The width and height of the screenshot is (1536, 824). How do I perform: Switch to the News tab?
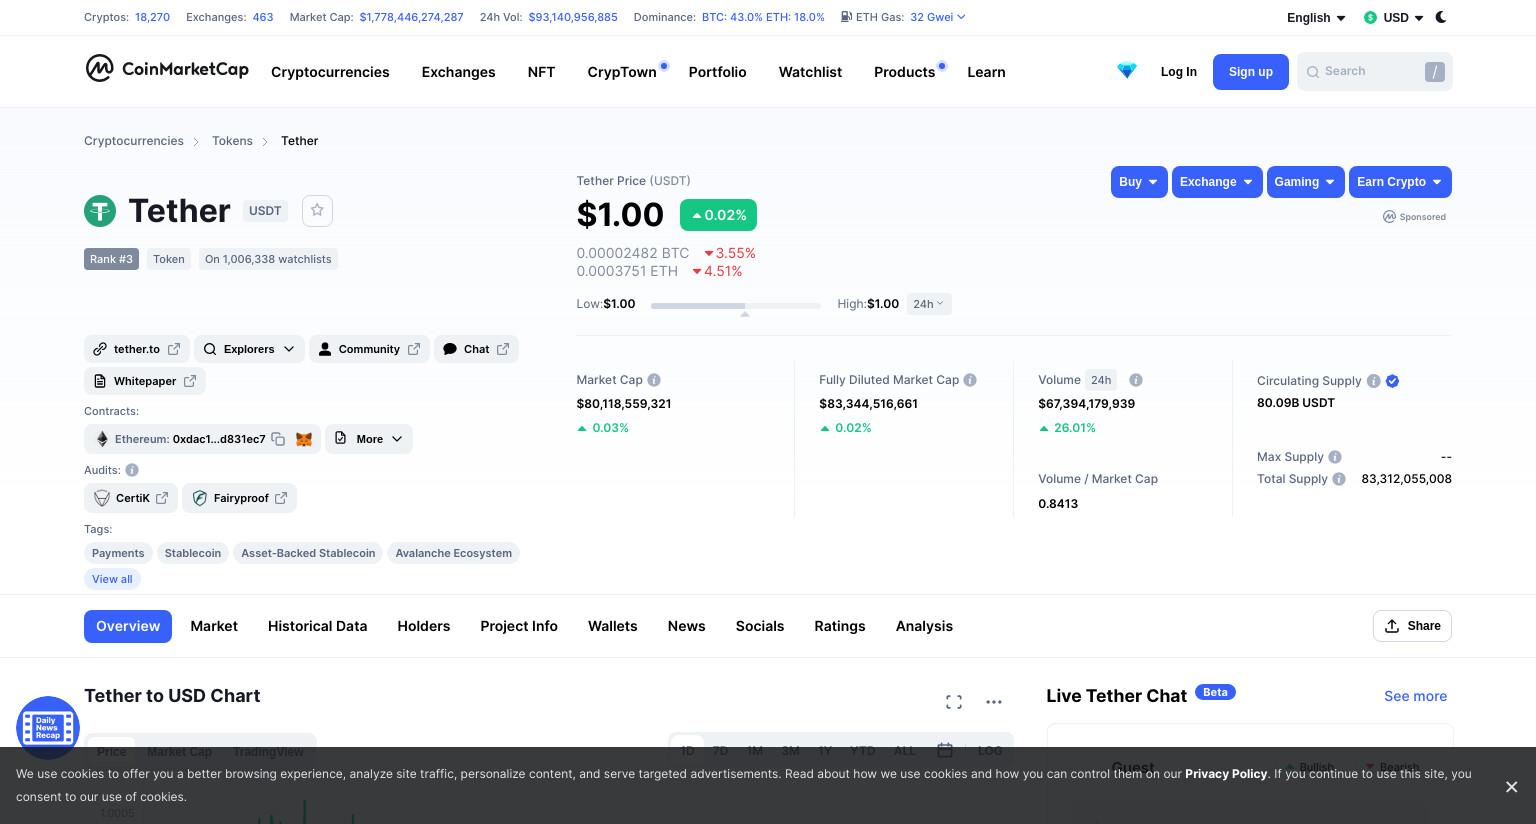(686, 626)
